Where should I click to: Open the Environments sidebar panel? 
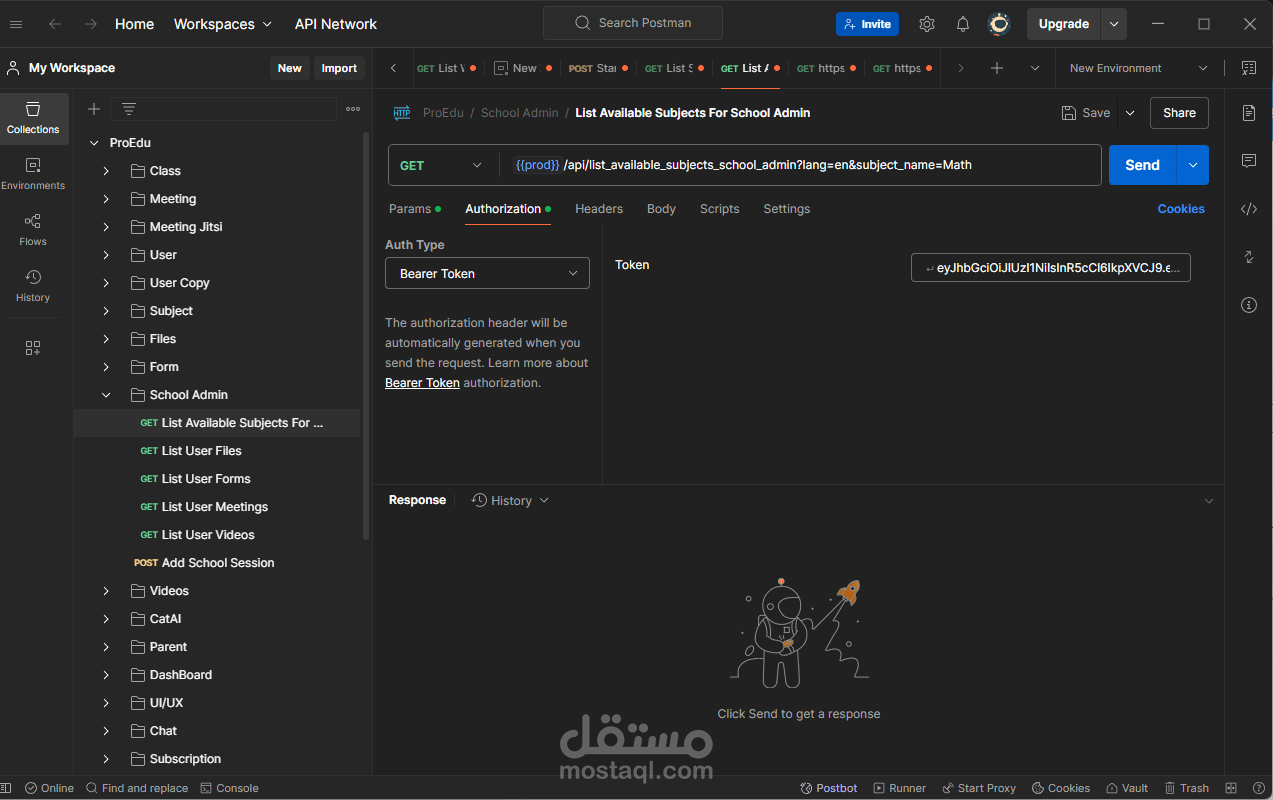(33, 174)
